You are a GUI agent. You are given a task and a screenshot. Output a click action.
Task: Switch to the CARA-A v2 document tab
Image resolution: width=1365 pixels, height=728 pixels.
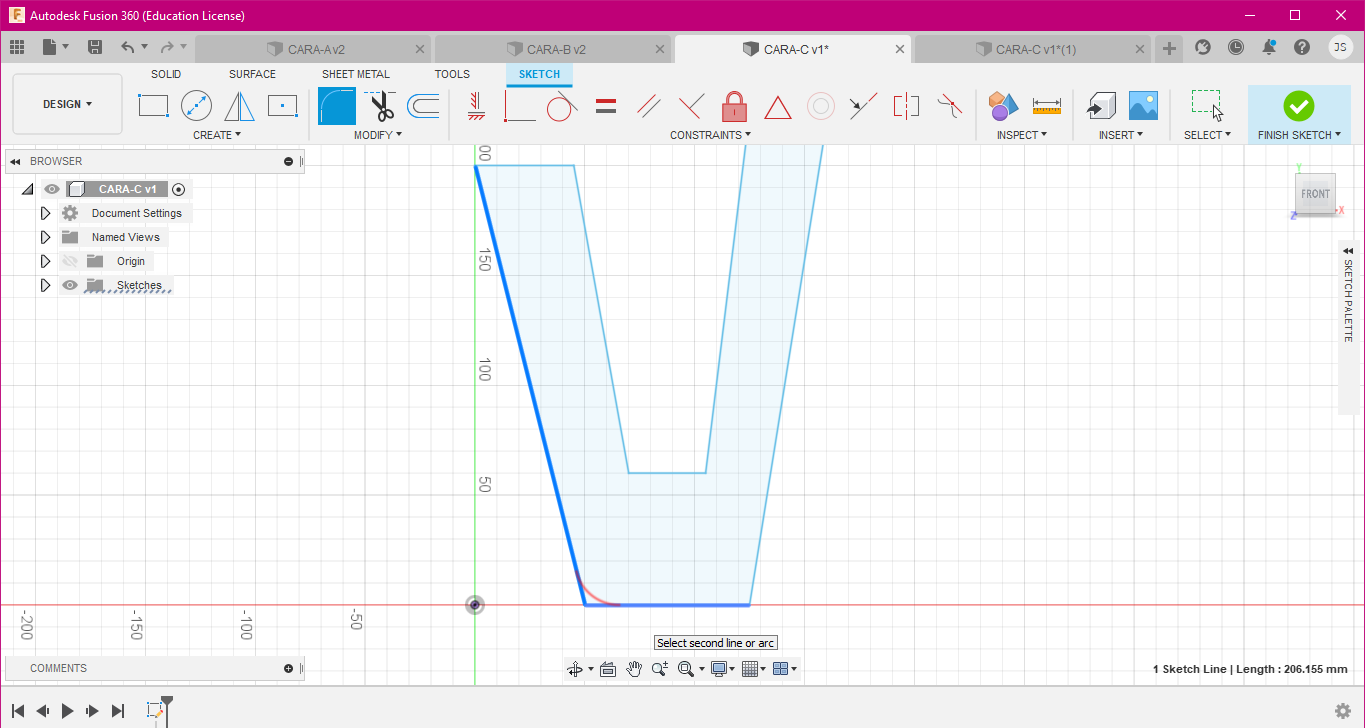pos(313,49)
